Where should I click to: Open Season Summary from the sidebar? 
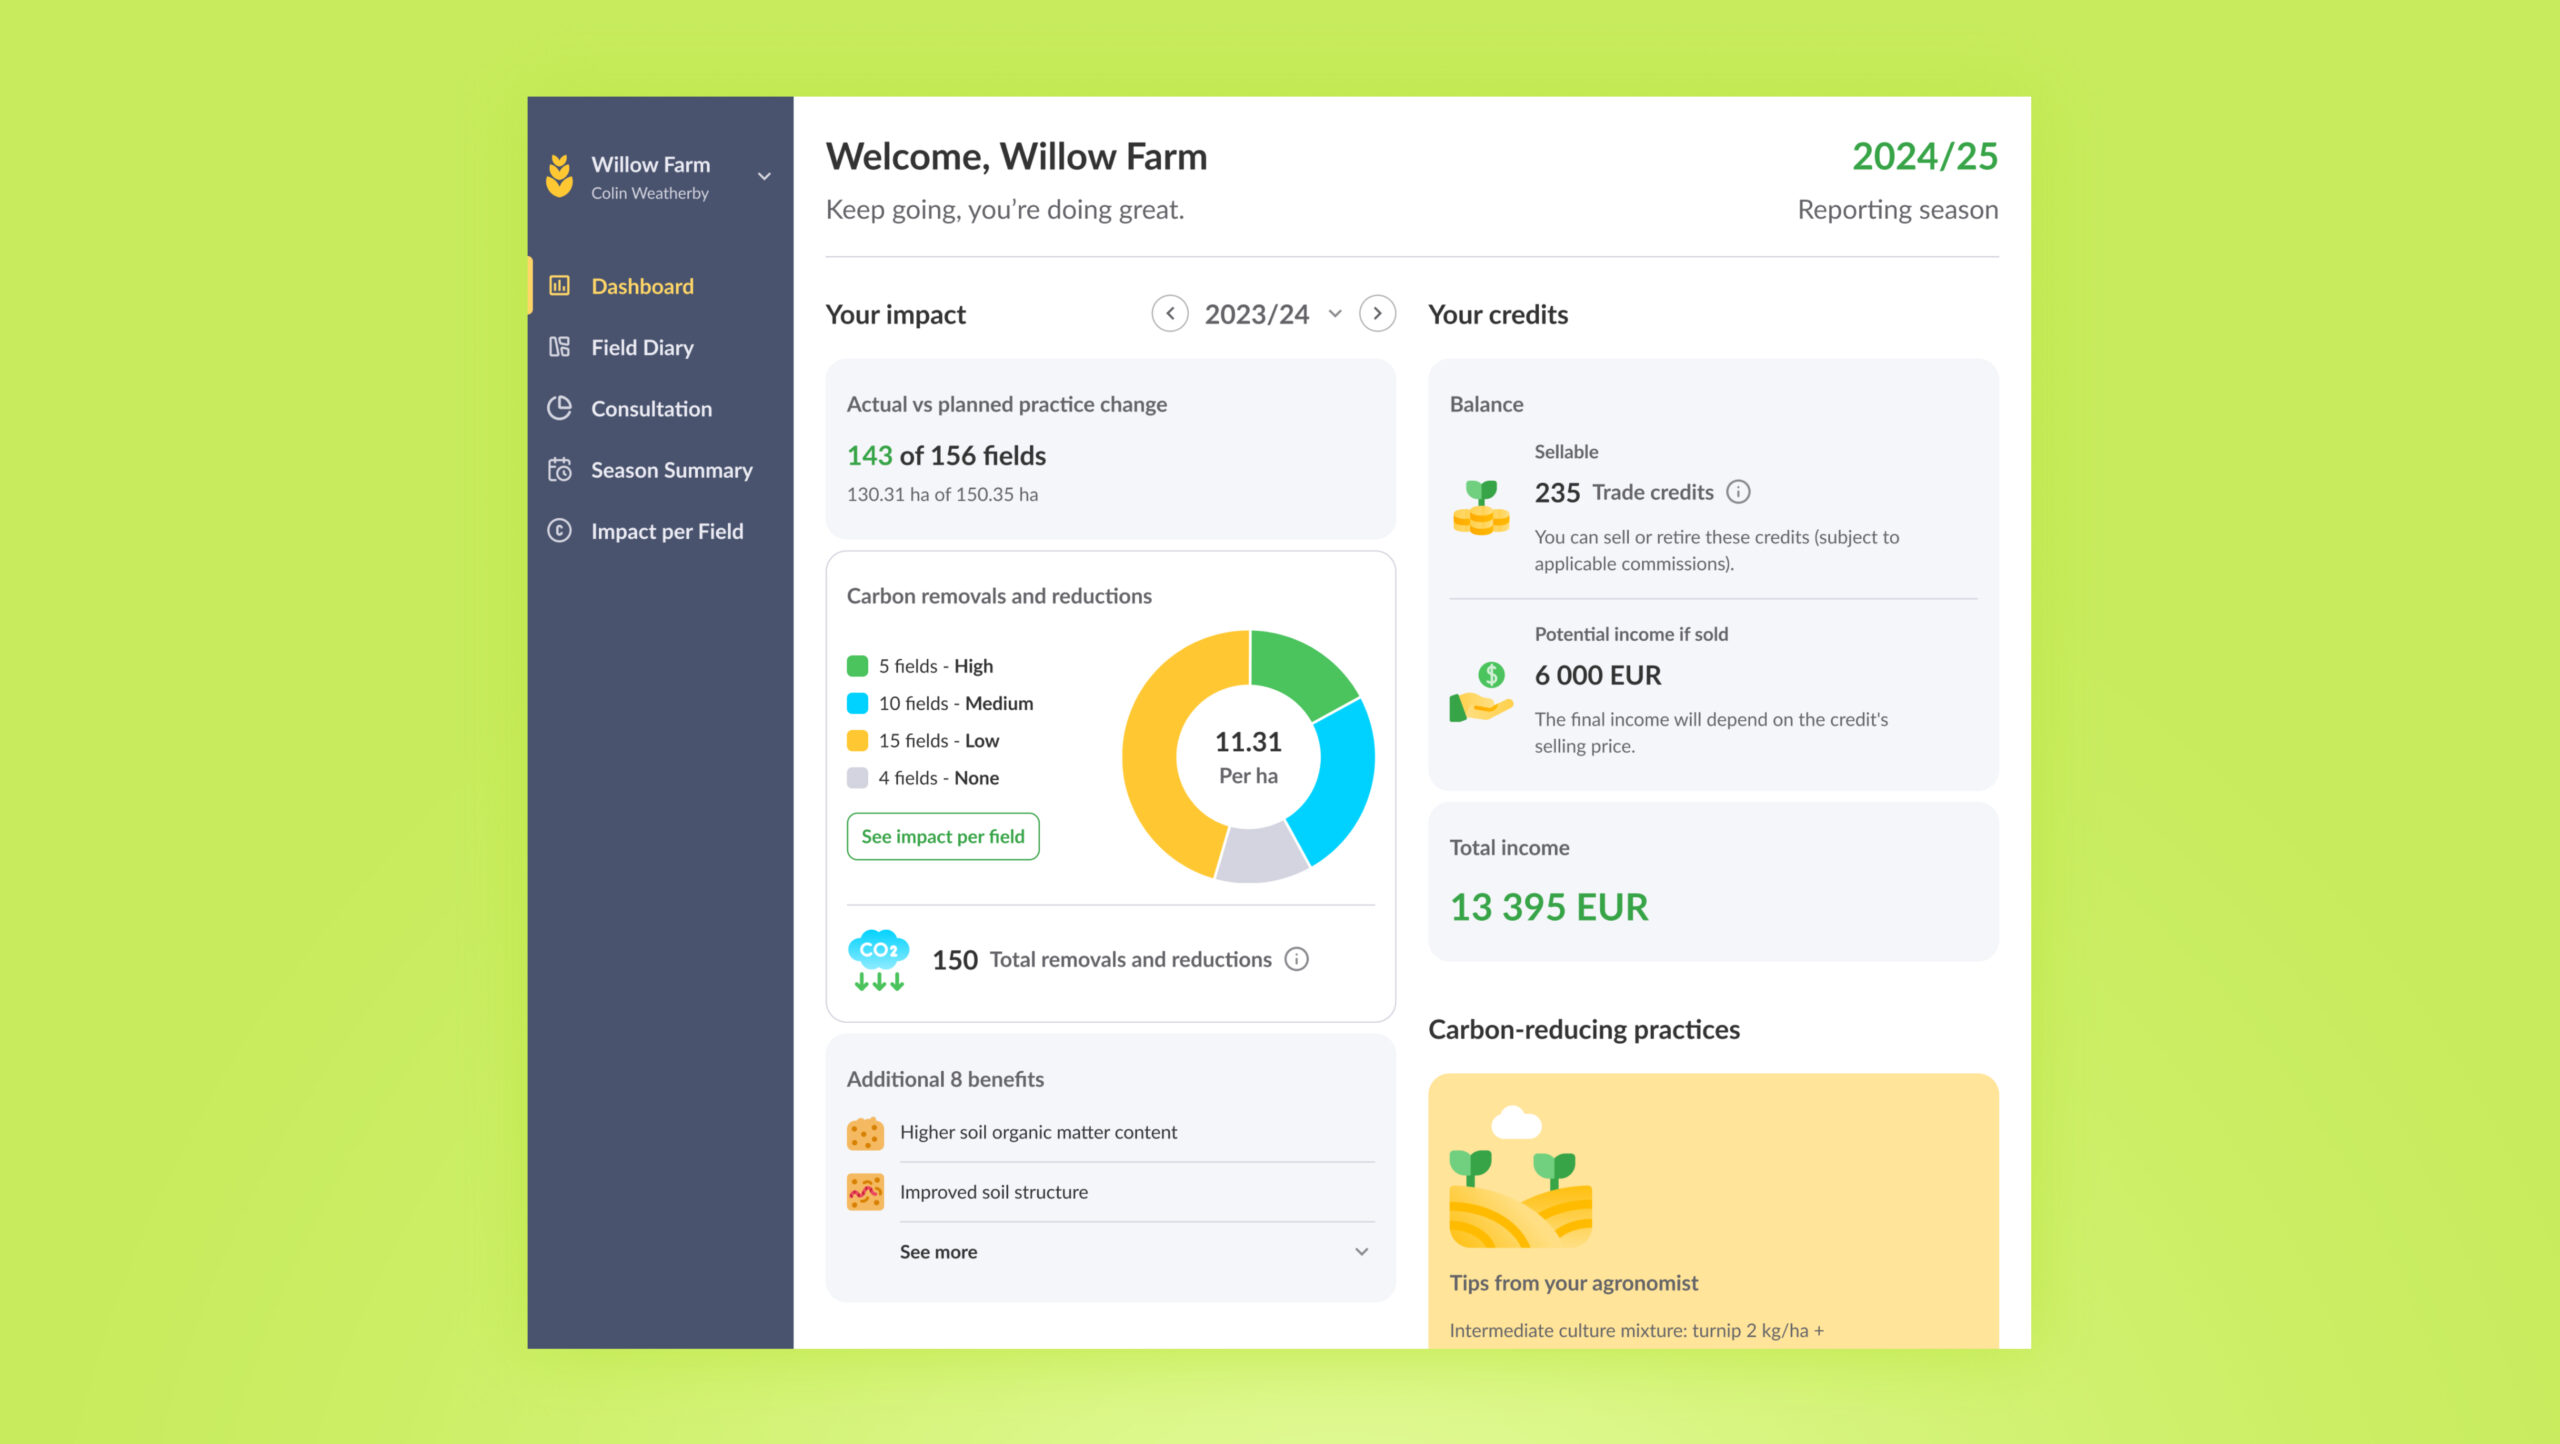(671, 470)
